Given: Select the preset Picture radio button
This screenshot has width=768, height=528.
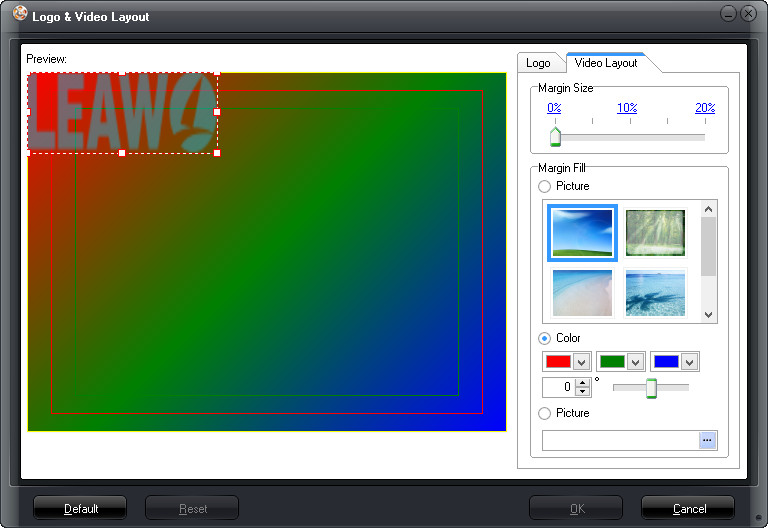Looking at the screenshot, I should coord(545,186).
